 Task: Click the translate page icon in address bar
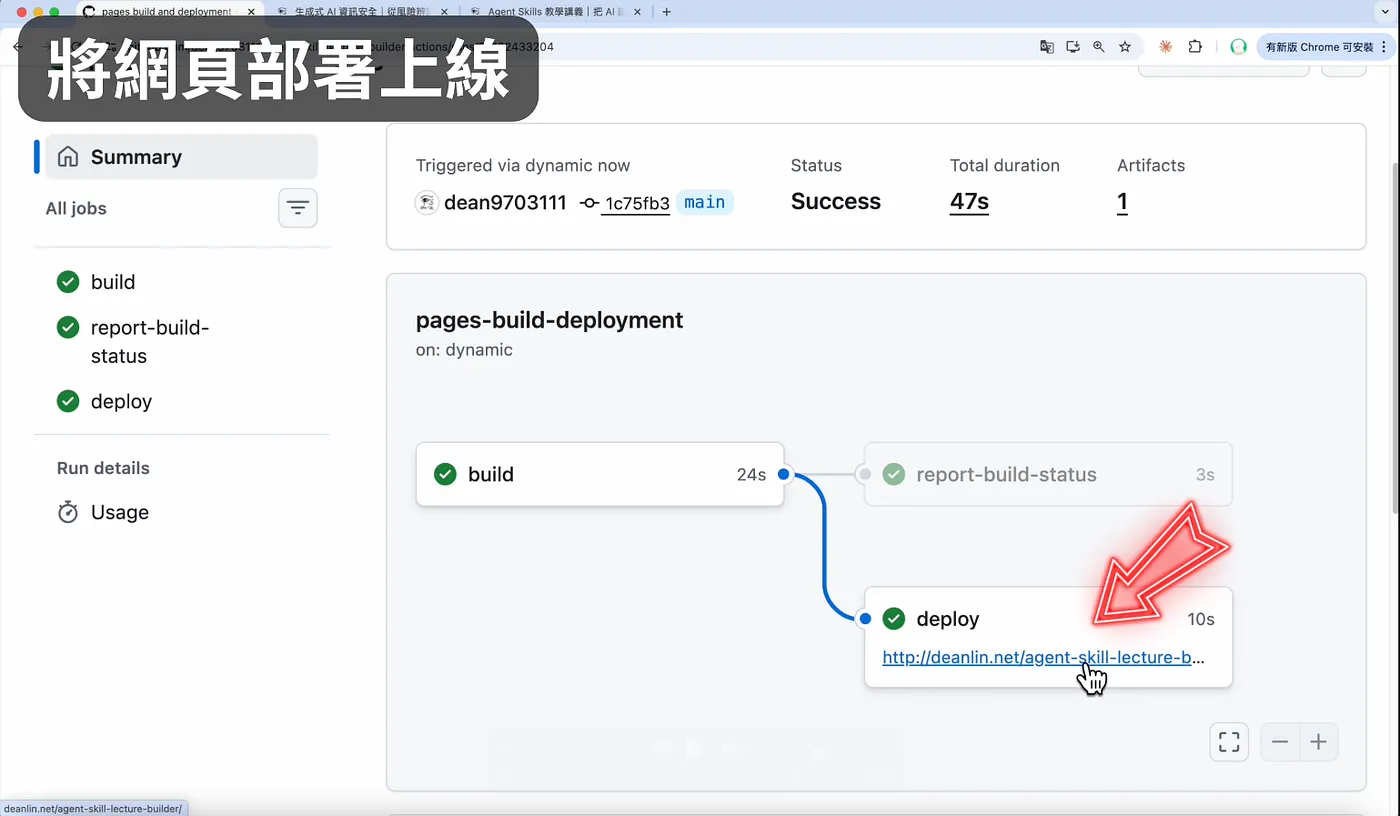[x=1047, y=47]
